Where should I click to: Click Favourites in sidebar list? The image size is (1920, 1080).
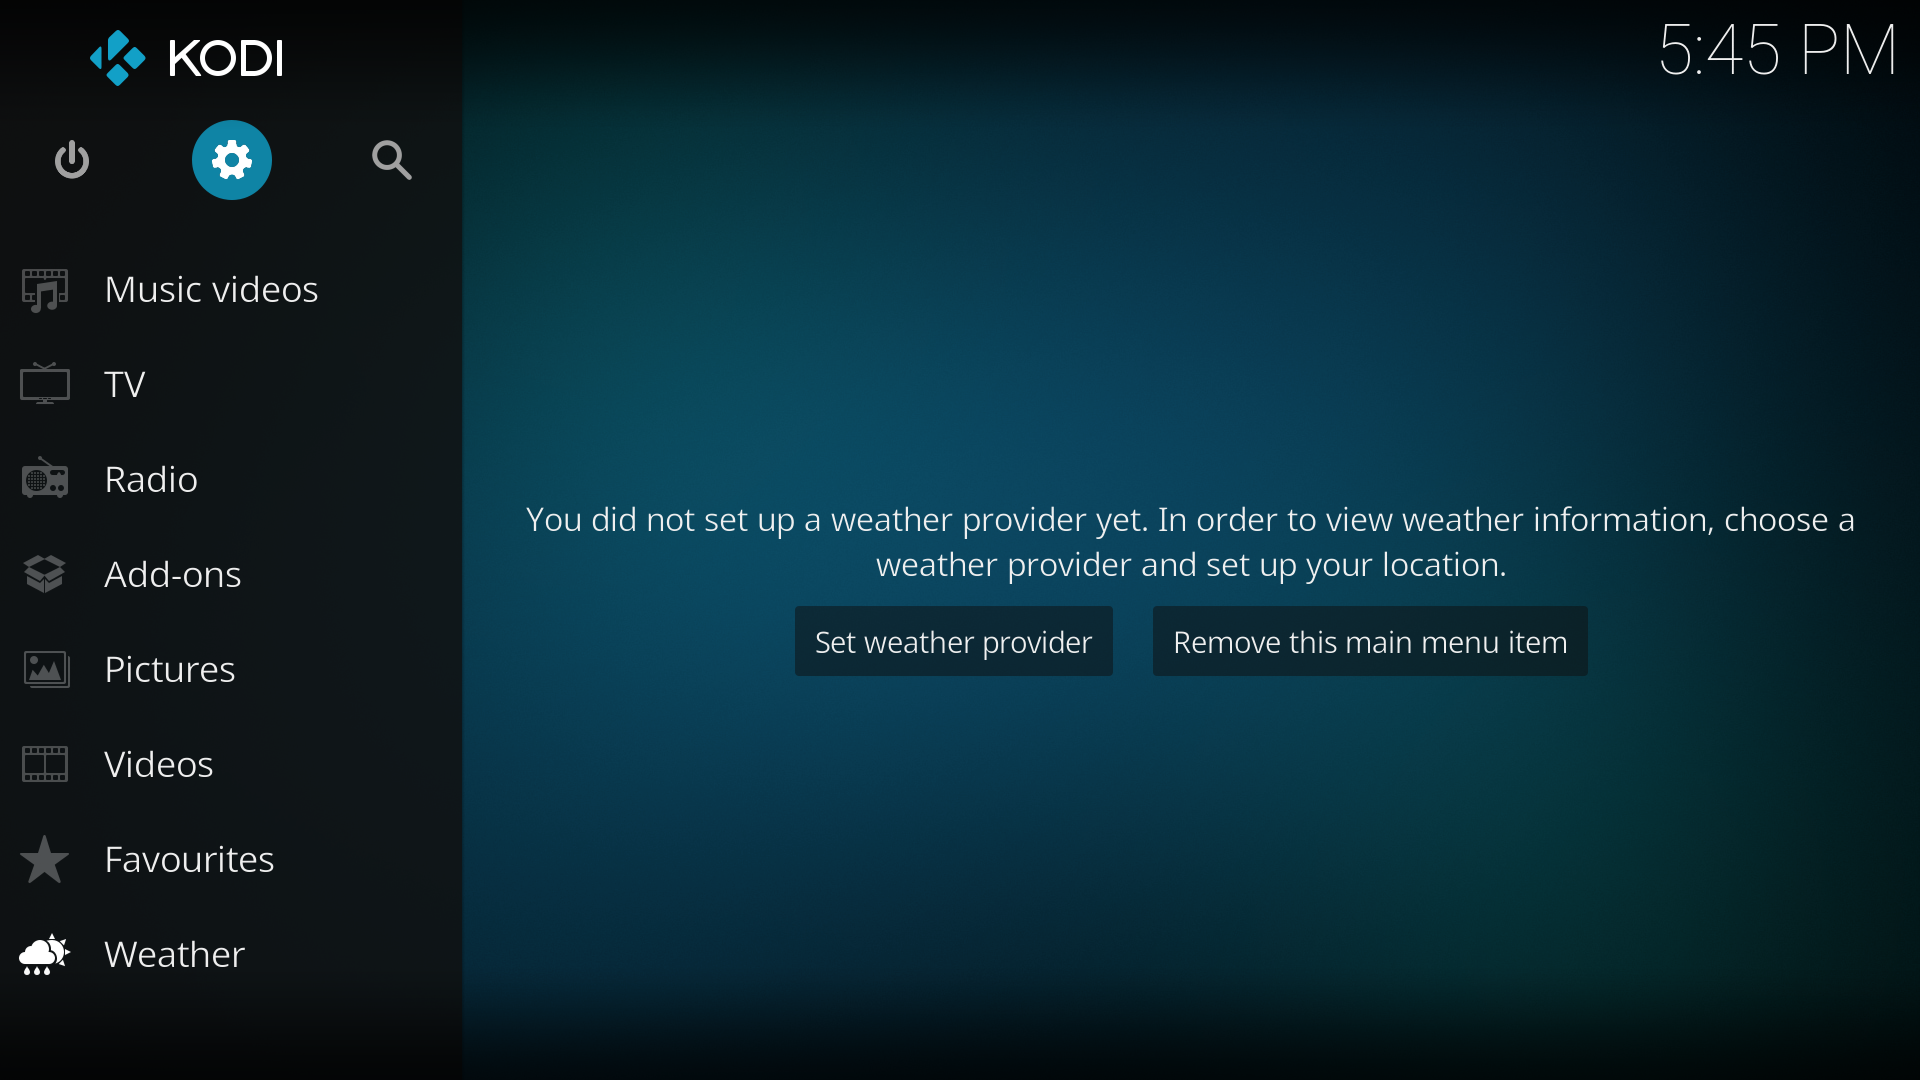tap(189, 858)
